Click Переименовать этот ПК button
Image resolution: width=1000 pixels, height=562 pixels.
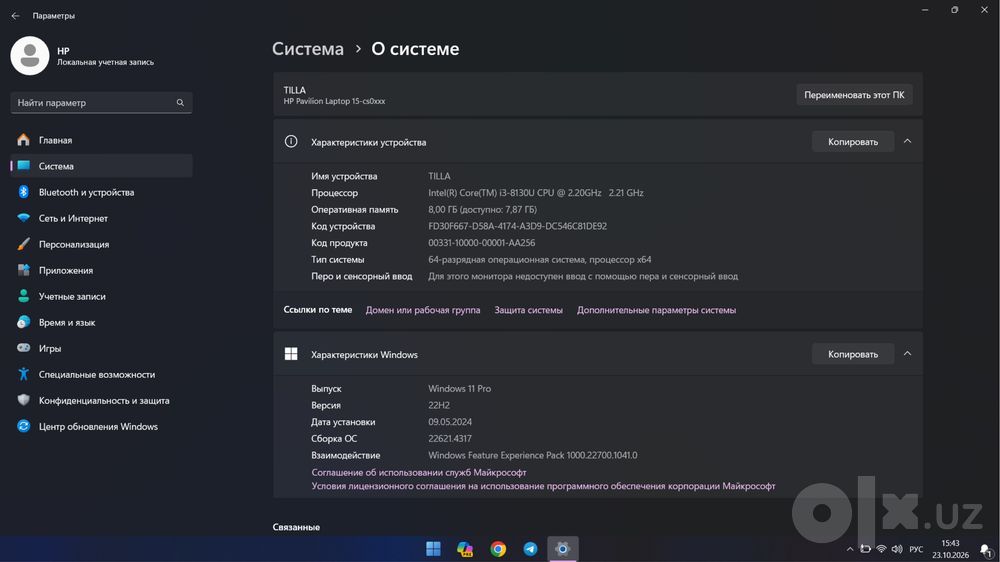tap(854, 95)
